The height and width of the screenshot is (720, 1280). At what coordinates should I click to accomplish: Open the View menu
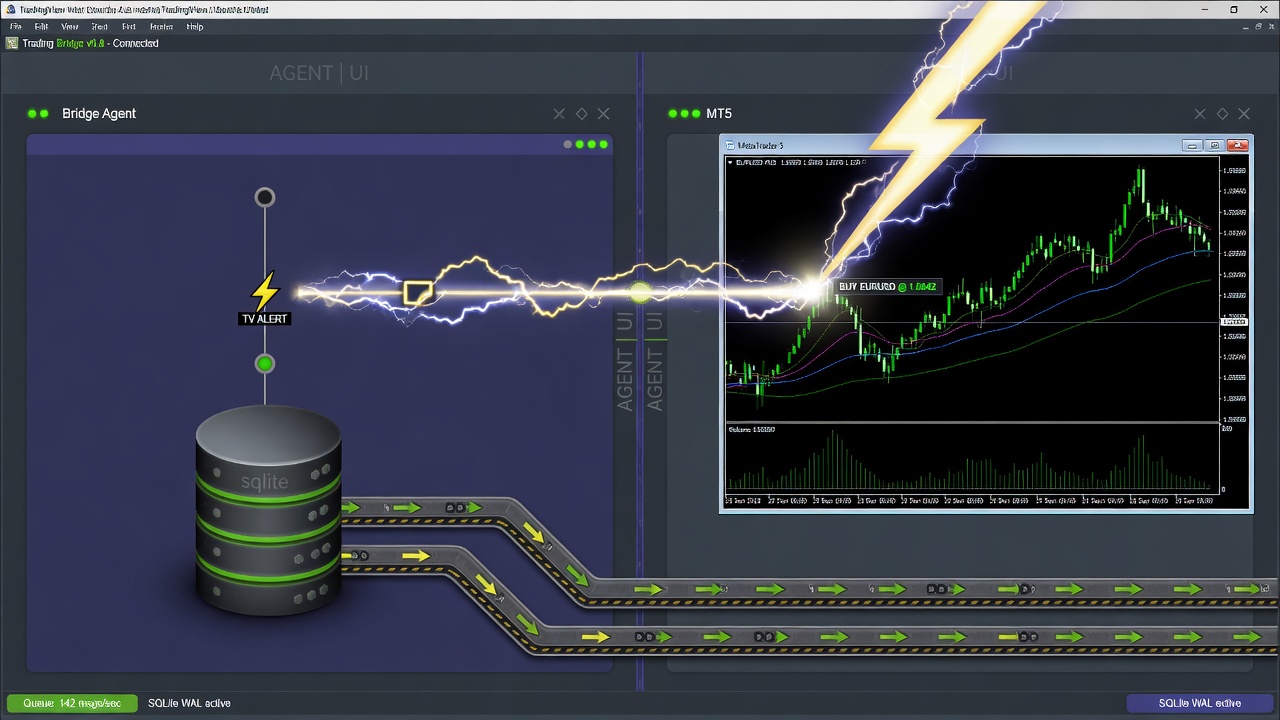pos(70,27)
